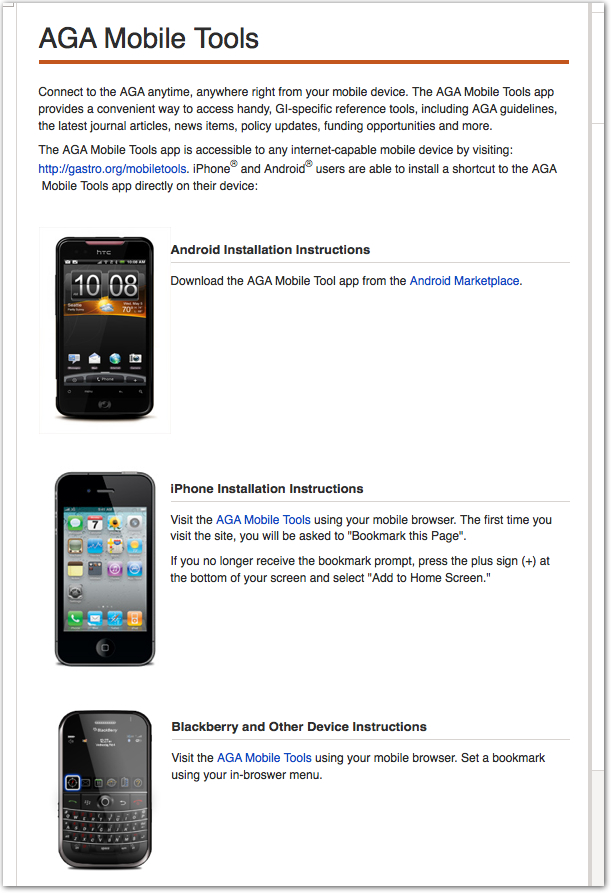Click the iPhone device image

(105, 569)
